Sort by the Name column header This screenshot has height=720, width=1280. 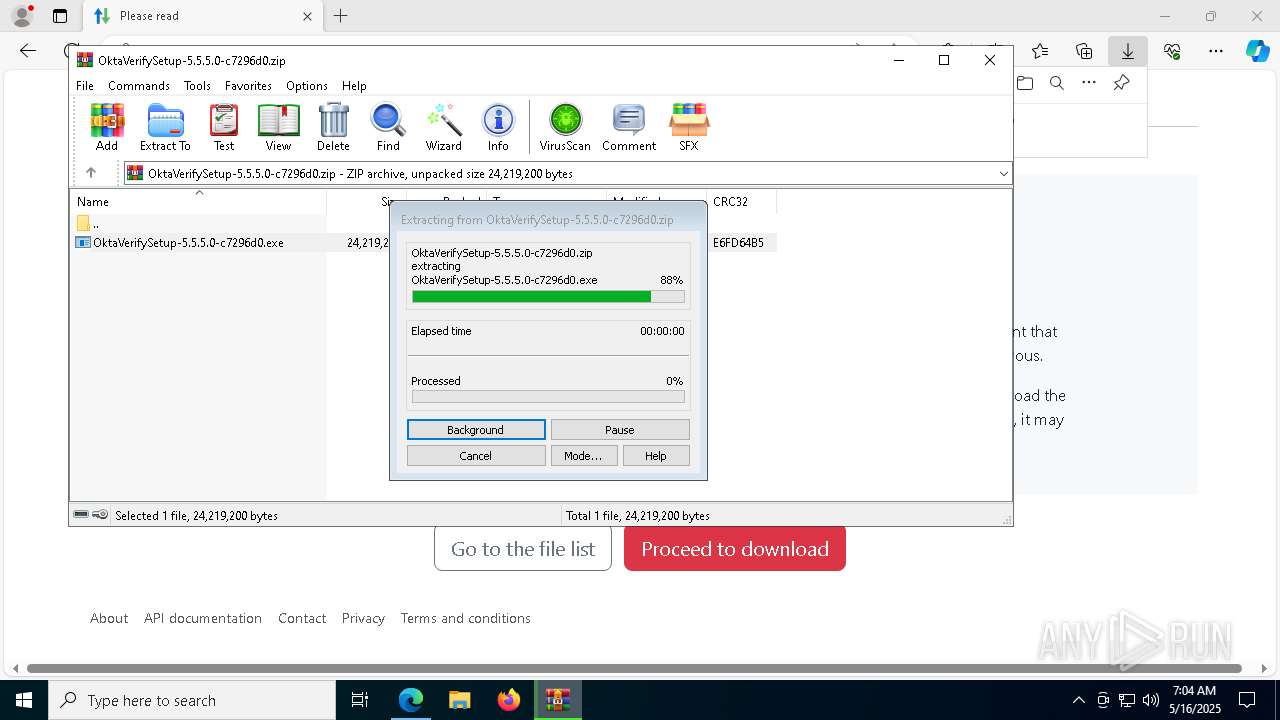tap(199, 201)
